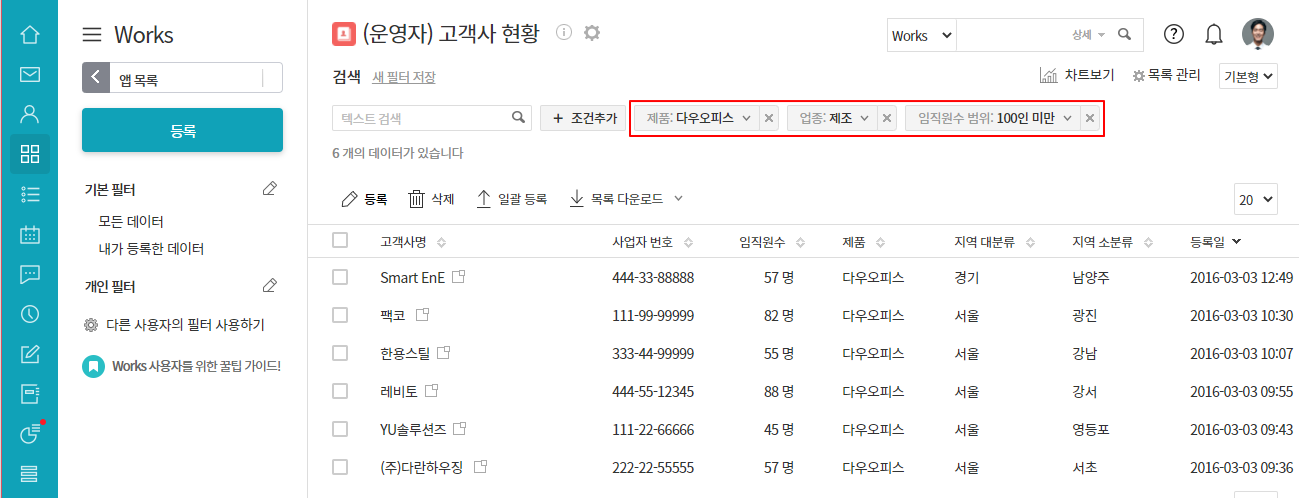Image resolution: width=1299 pixels, height=498 pixels.
Task: Select 모든 데이터 filter
Action: click(131, 221)
